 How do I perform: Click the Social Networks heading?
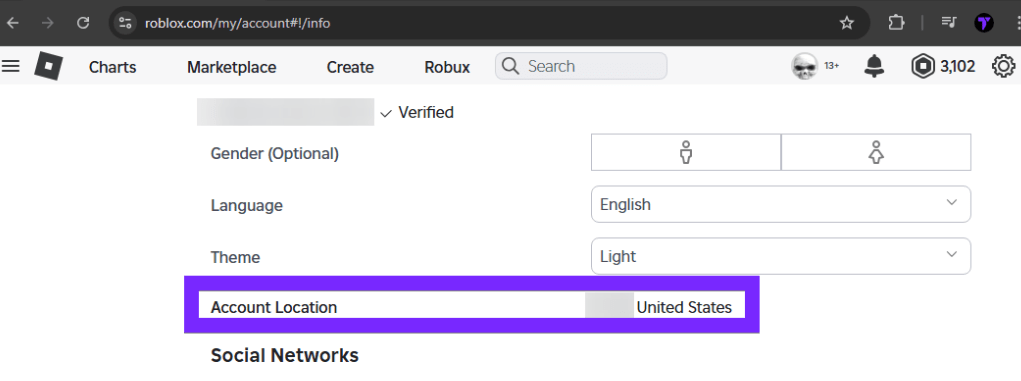click(x=285, y=356)
